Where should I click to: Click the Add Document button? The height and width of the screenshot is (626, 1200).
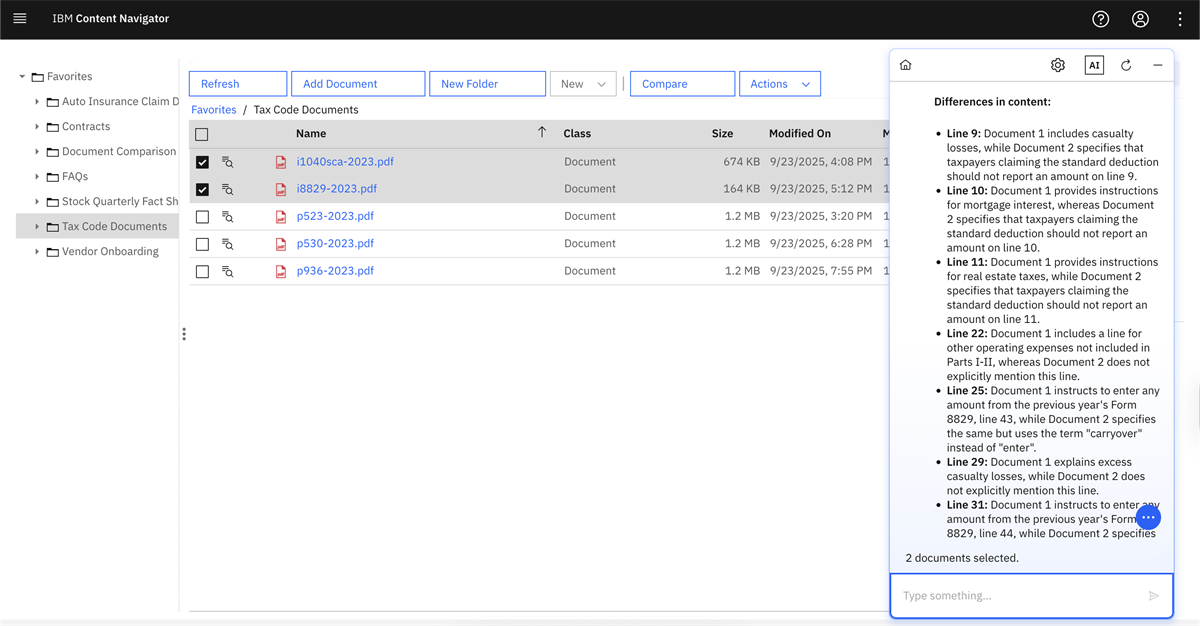pos(358,84)
